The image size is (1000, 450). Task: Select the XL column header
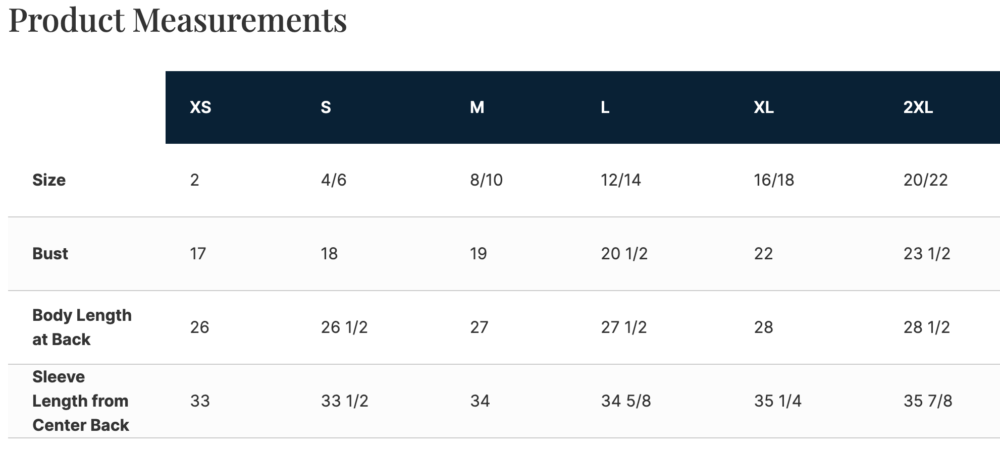pos(763,108)
